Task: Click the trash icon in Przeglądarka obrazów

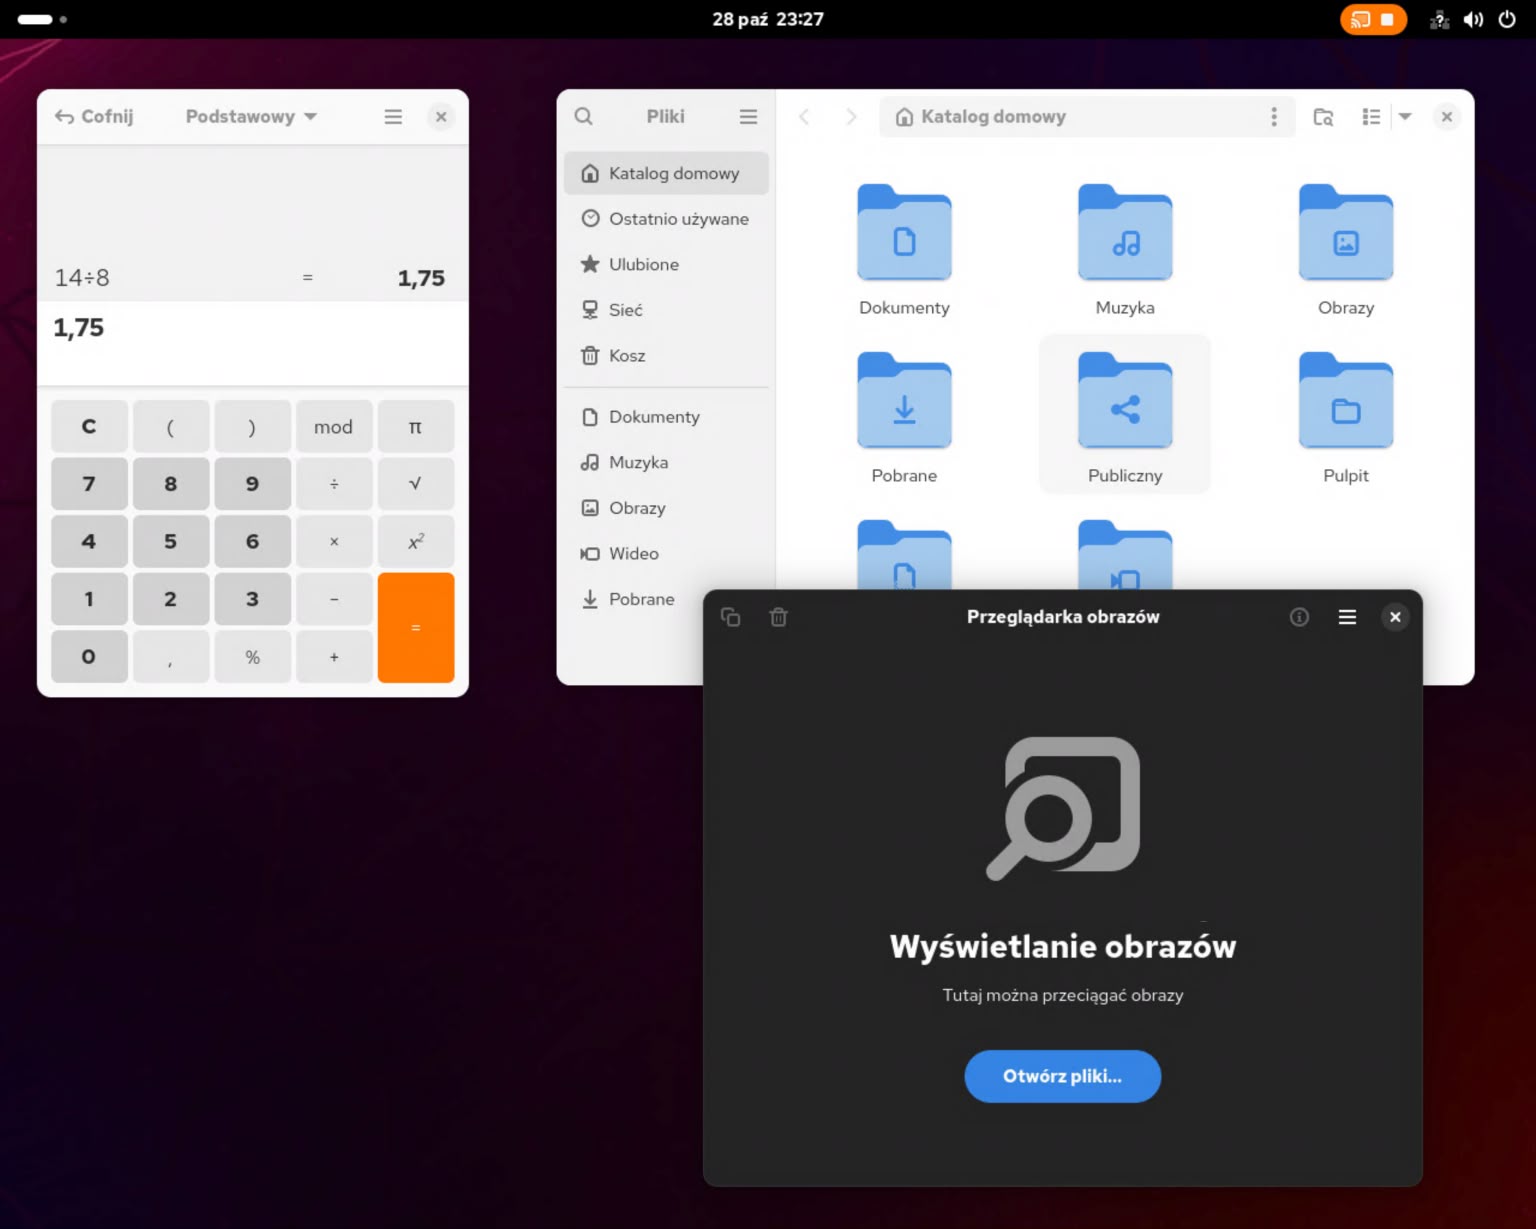Action: 778,617
